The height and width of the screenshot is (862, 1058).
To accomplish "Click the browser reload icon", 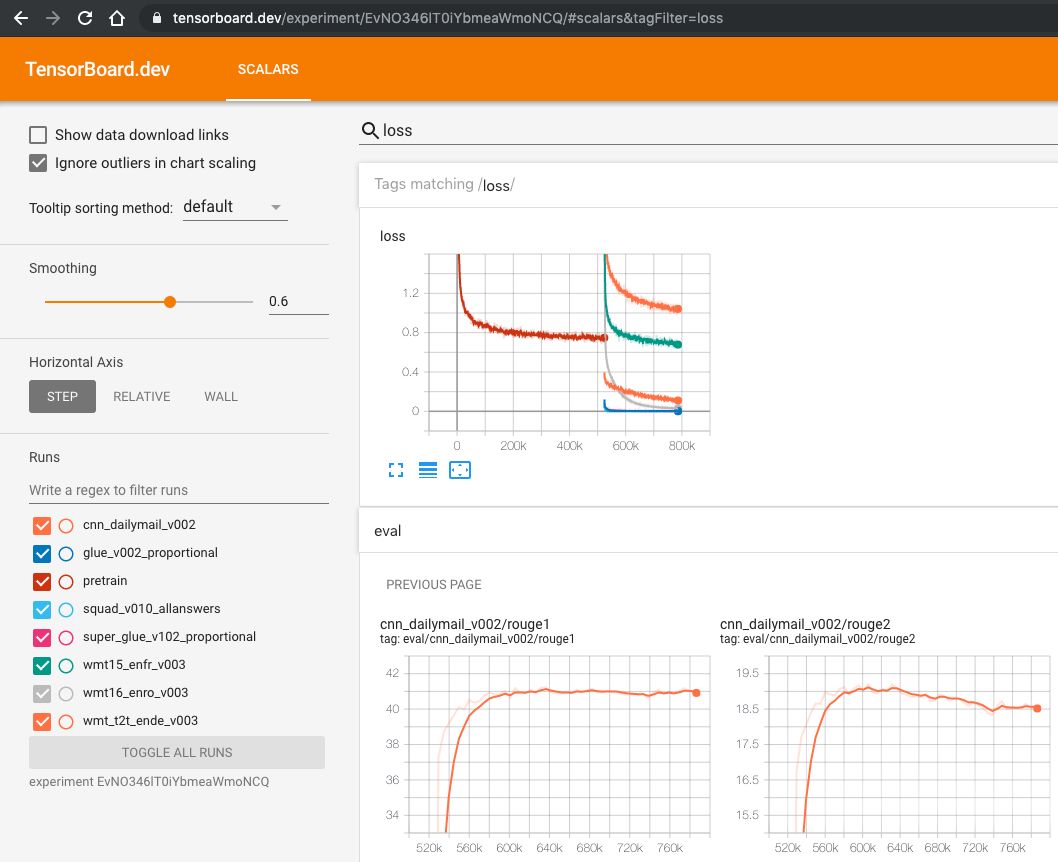I will (85, 18).
